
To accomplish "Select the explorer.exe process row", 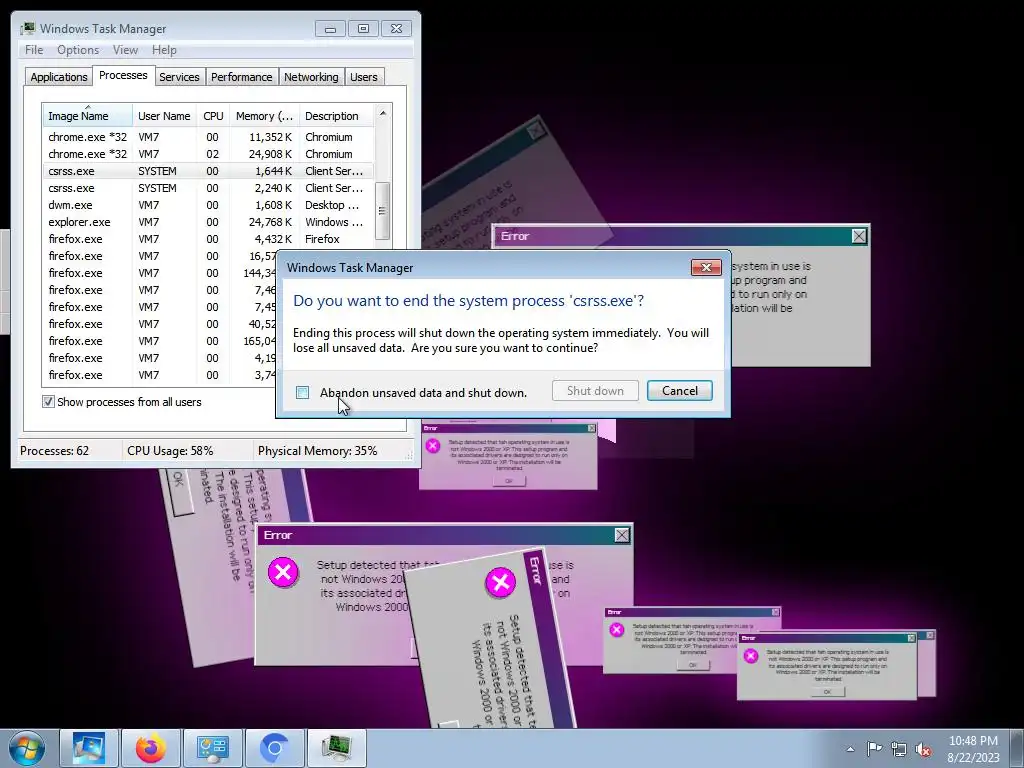I will click(x=208, y=222).
